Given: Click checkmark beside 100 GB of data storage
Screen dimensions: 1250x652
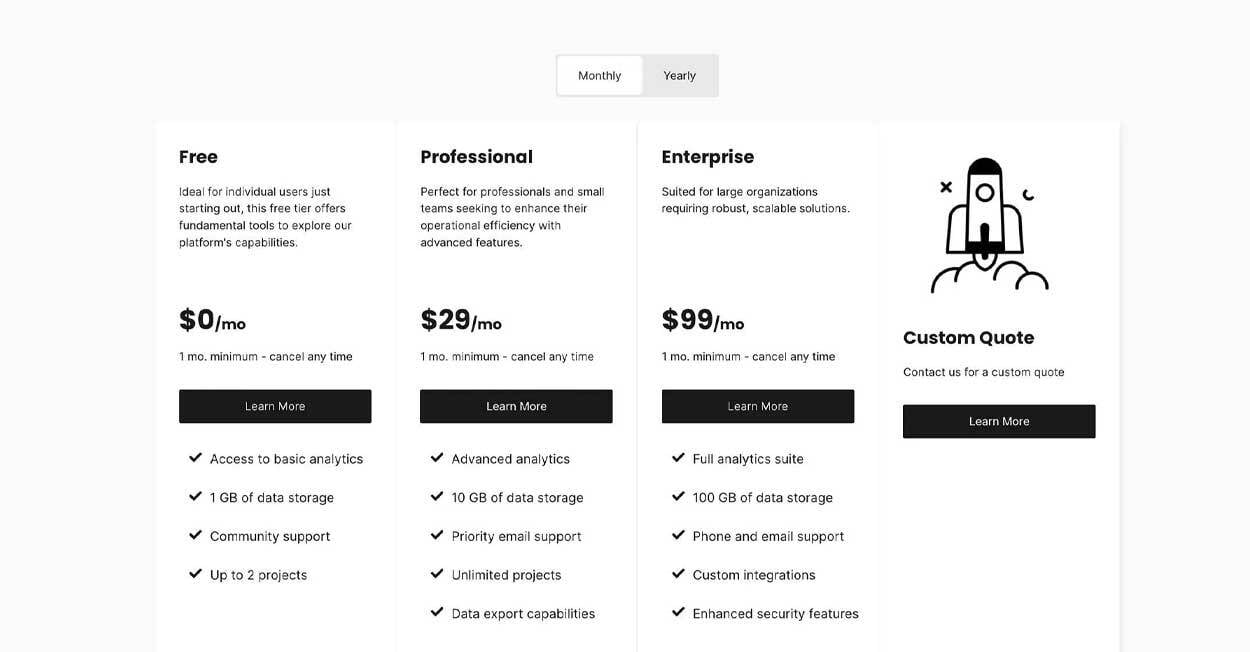Looking at the screenshot, I should (x=678, y=497).
